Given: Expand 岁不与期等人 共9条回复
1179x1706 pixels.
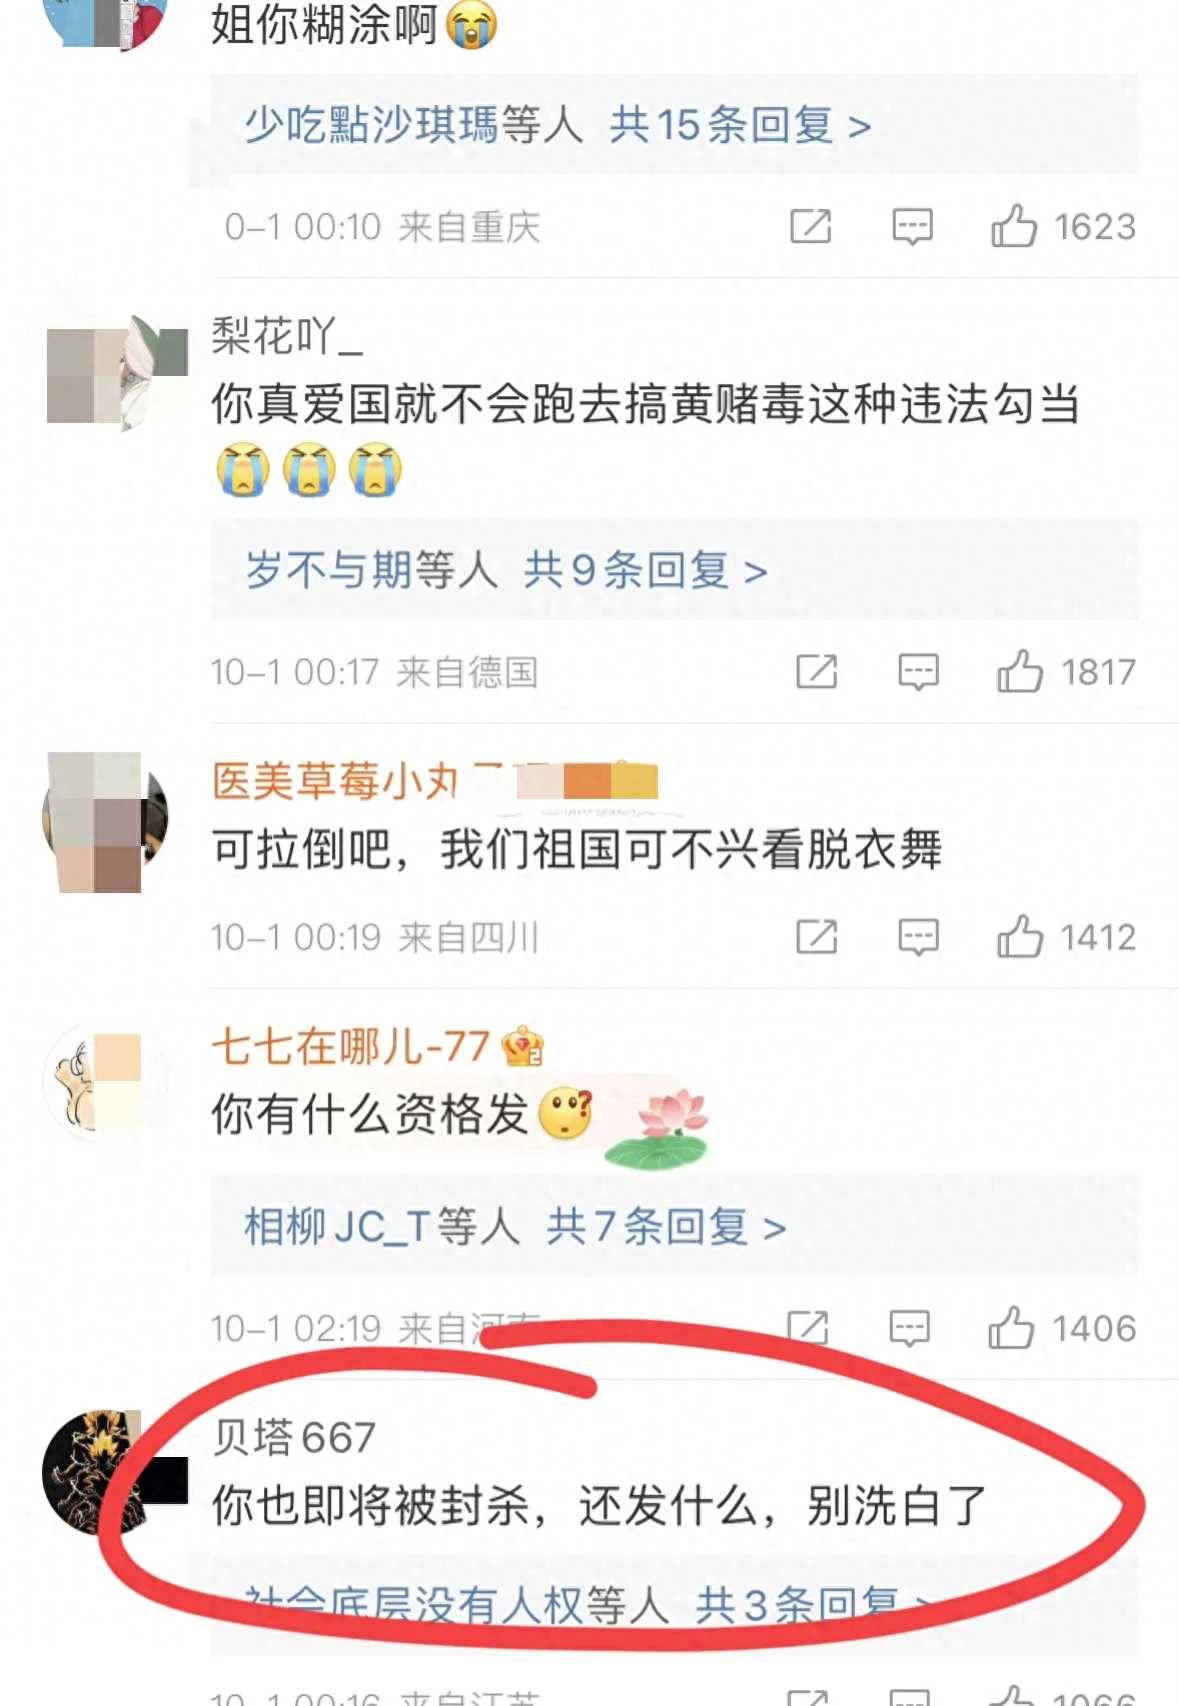Looking at the screenshot, I should pyautogui.click(x=506, y=570).
